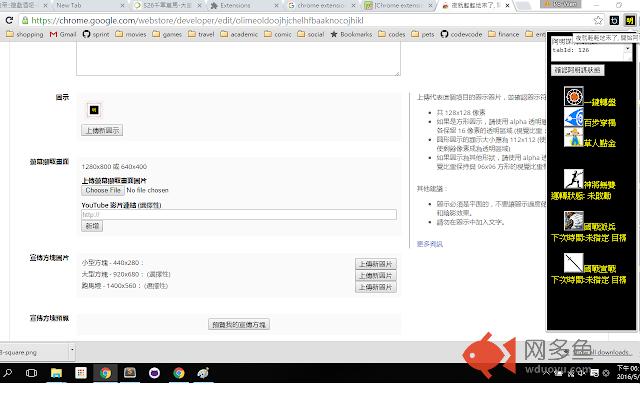This screenshot has width=640, height=400.
Task: Open the Gmail bookmark
Action: coord(63,34)
